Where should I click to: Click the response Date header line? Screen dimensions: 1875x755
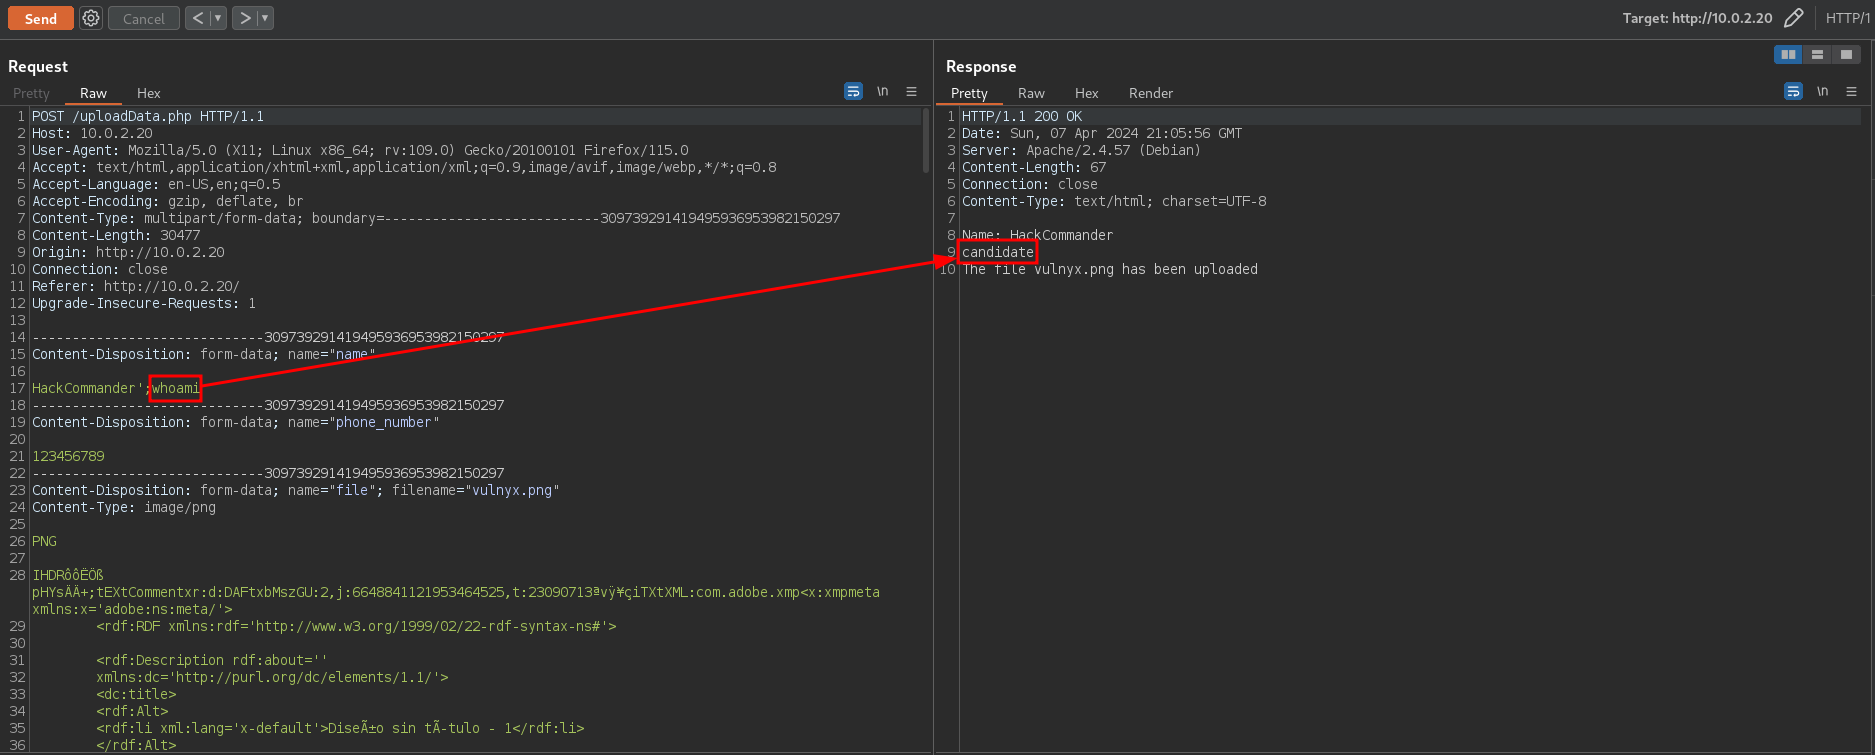(x=1102, y=133)
